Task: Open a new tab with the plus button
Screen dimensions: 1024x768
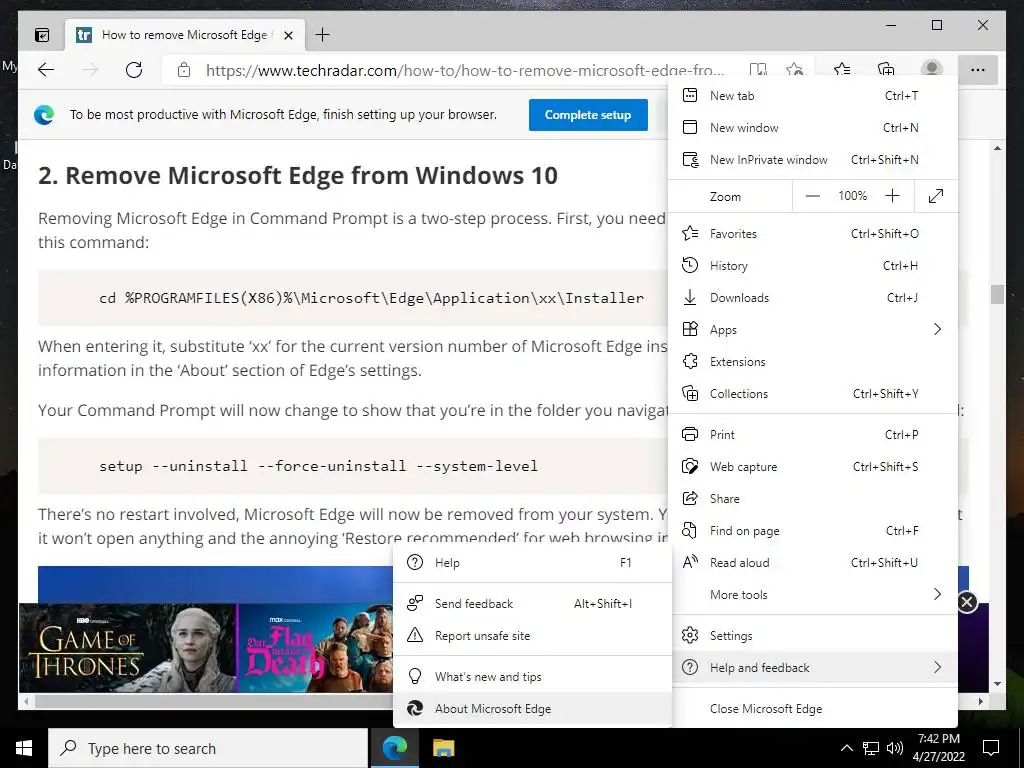Action: coord(323,35)
